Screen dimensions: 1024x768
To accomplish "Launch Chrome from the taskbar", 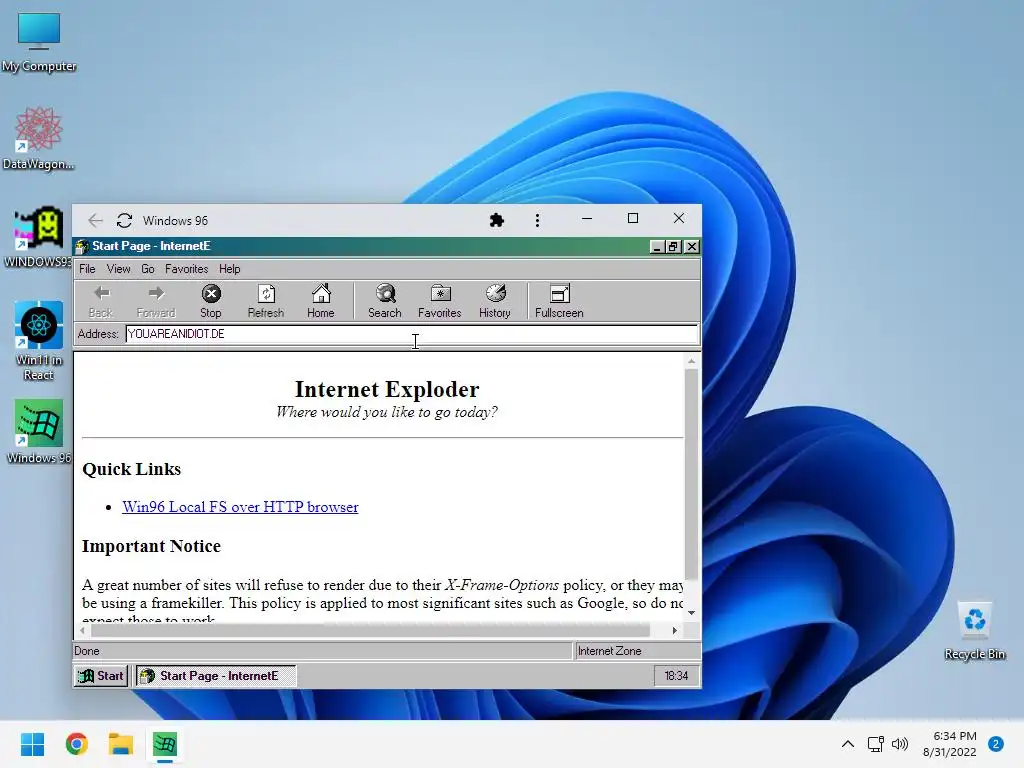I will tap(76, 744).
